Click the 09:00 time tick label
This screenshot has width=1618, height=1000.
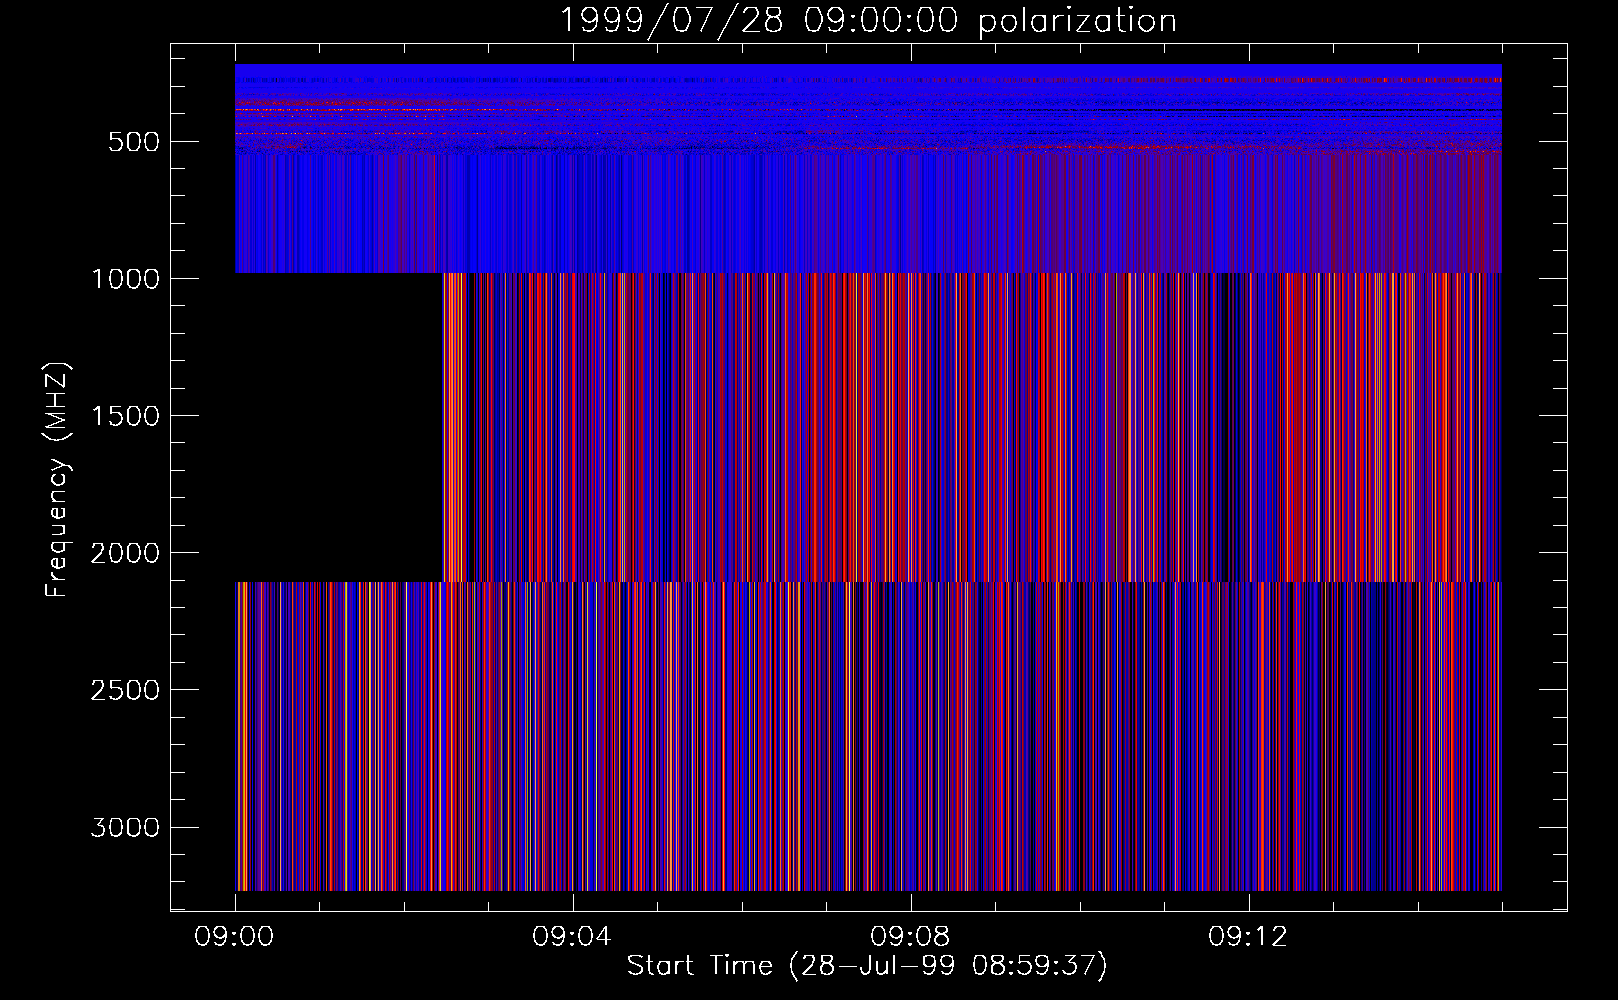coord(235,937)
